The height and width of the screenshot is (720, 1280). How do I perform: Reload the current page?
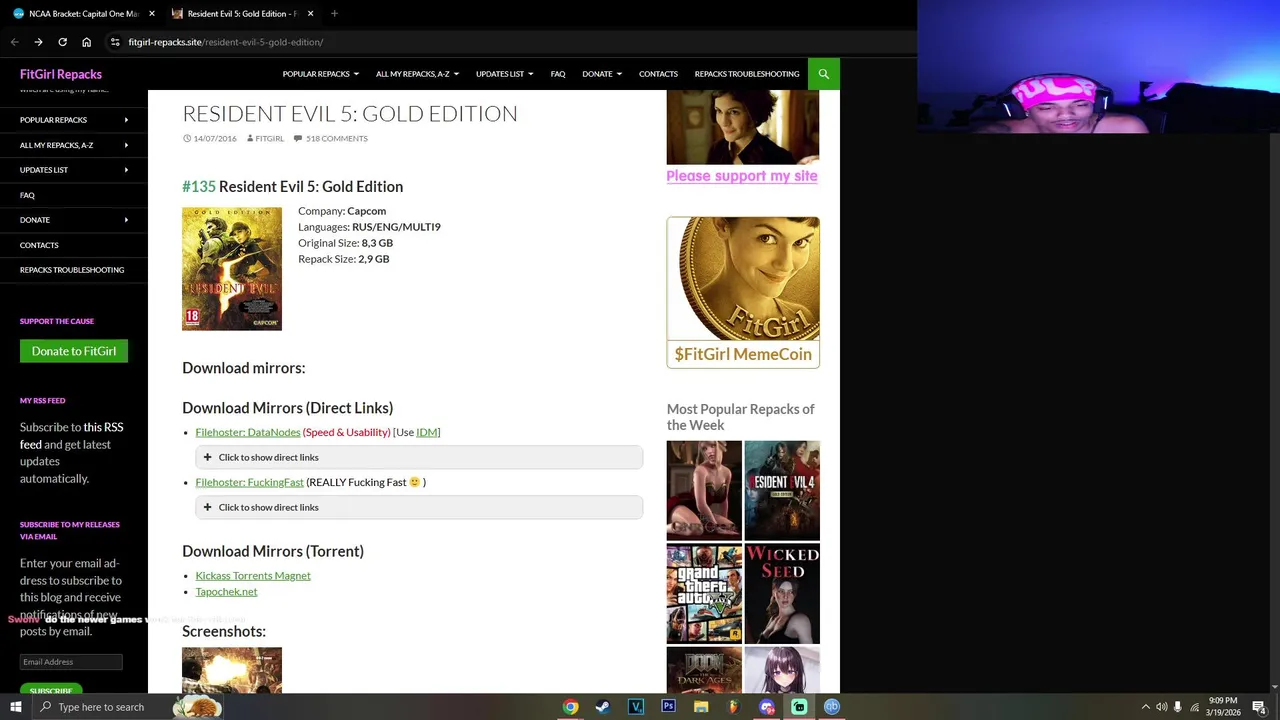tap(62, 42)
